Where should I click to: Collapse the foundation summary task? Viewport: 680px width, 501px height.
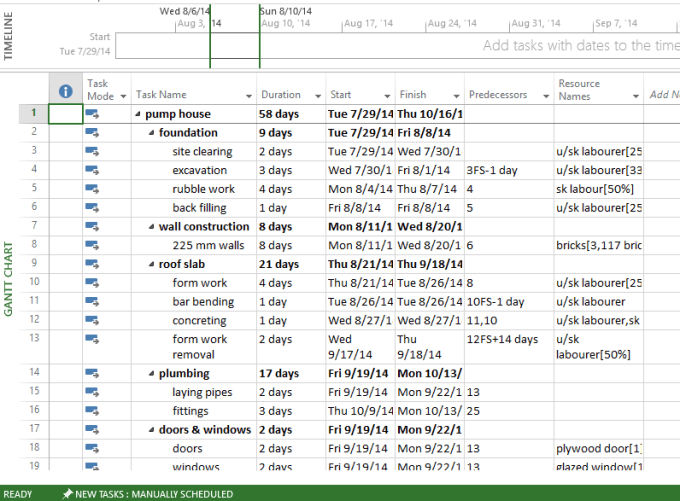click(x=151, y=133)
